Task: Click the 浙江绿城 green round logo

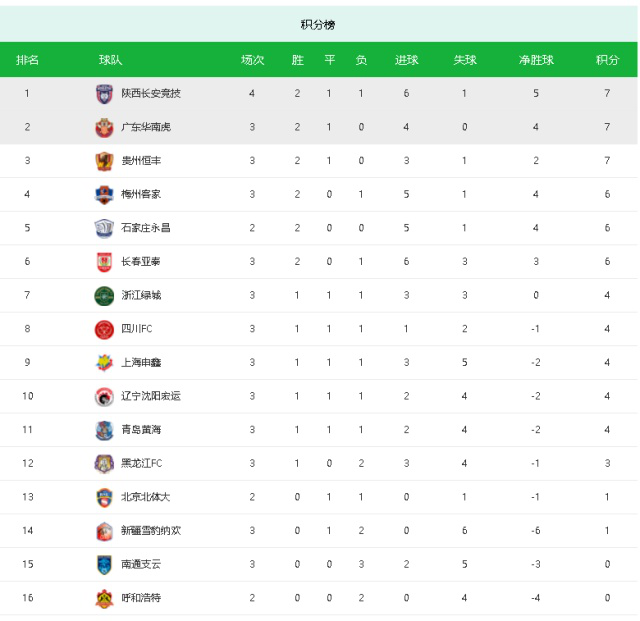Action: (x=104, y=296)
